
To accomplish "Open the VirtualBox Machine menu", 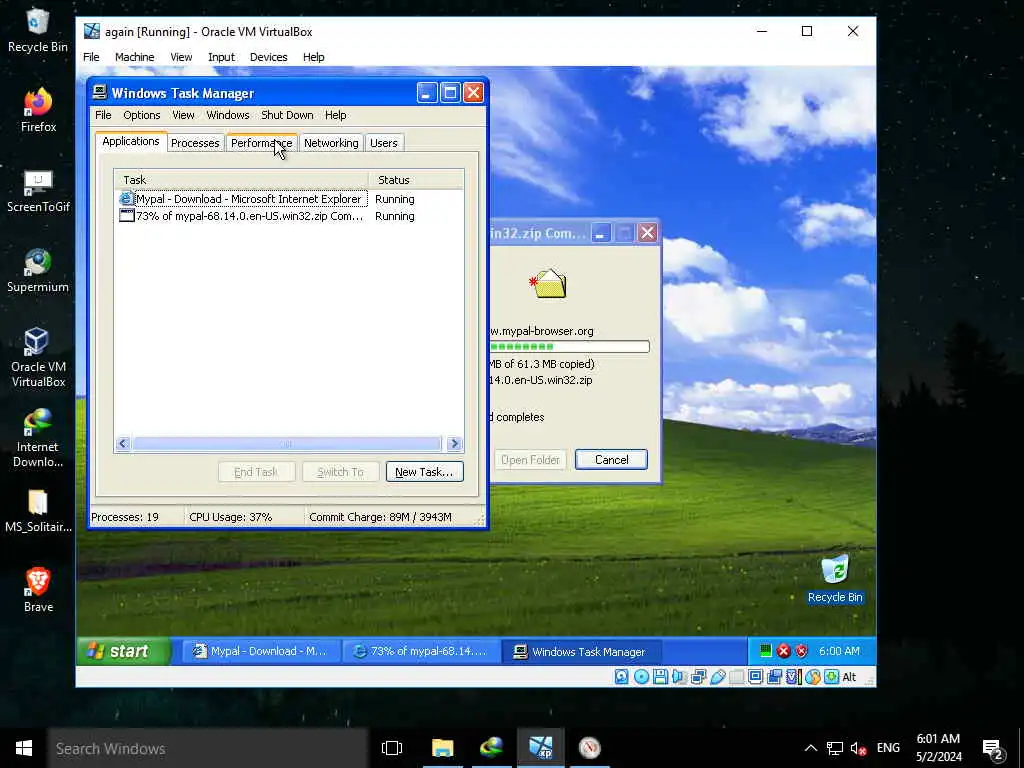I will (135, 57).
